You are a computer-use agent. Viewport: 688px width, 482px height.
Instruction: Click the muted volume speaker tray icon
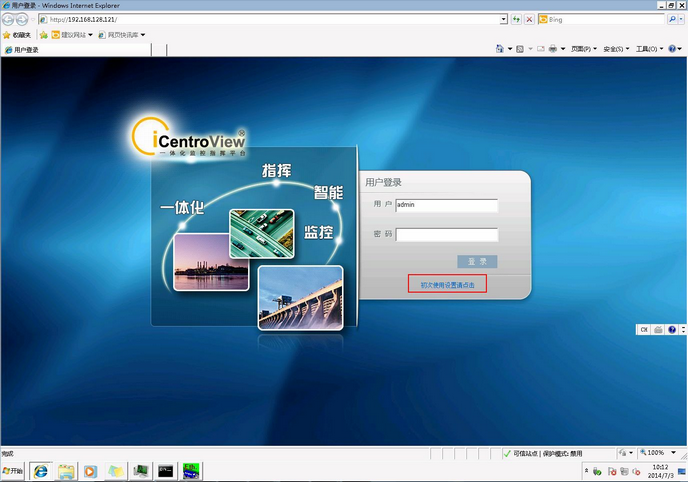pyautogui.click(x=636, y=472)
